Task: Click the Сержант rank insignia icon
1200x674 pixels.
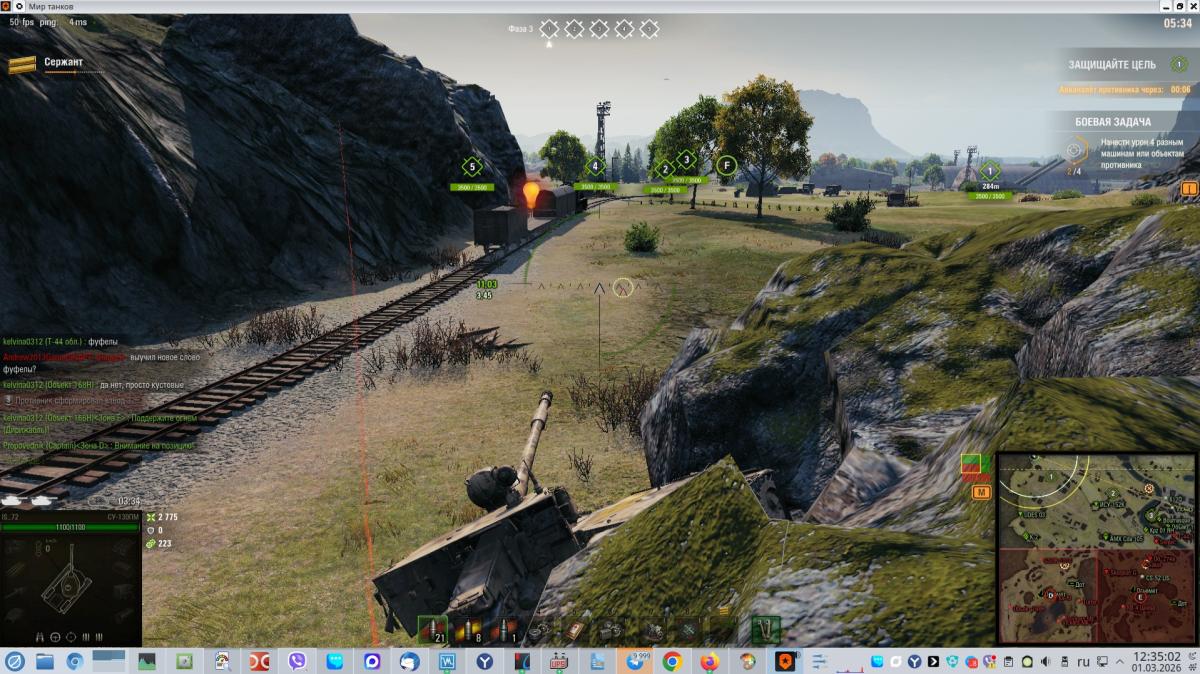Action: tap(22, 65)
